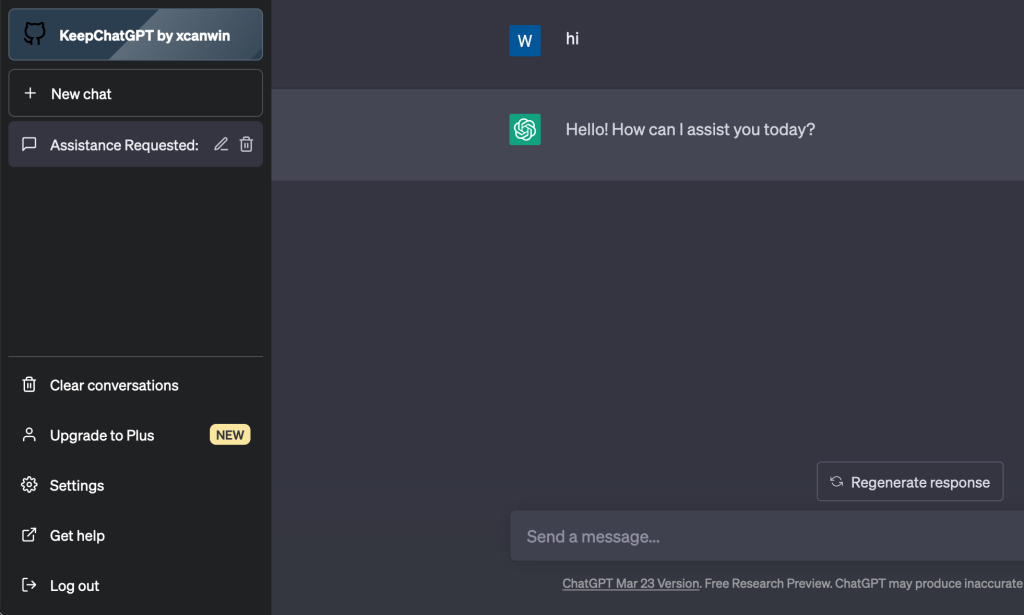Open the ChatGPT Mar 23 Version link
The height and width of the screenshot is (615, 1024).
[630, 583]
